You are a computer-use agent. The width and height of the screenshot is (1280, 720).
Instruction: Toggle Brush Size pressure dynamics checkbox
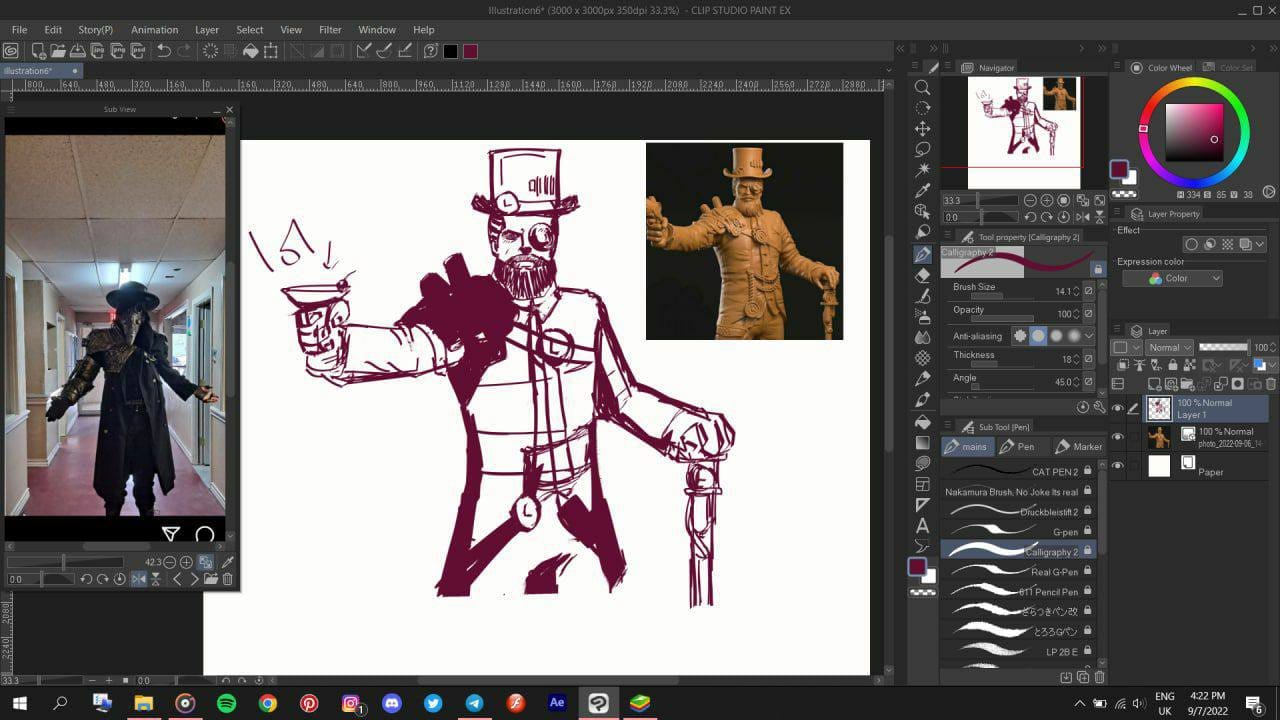tap(1089, 291)
